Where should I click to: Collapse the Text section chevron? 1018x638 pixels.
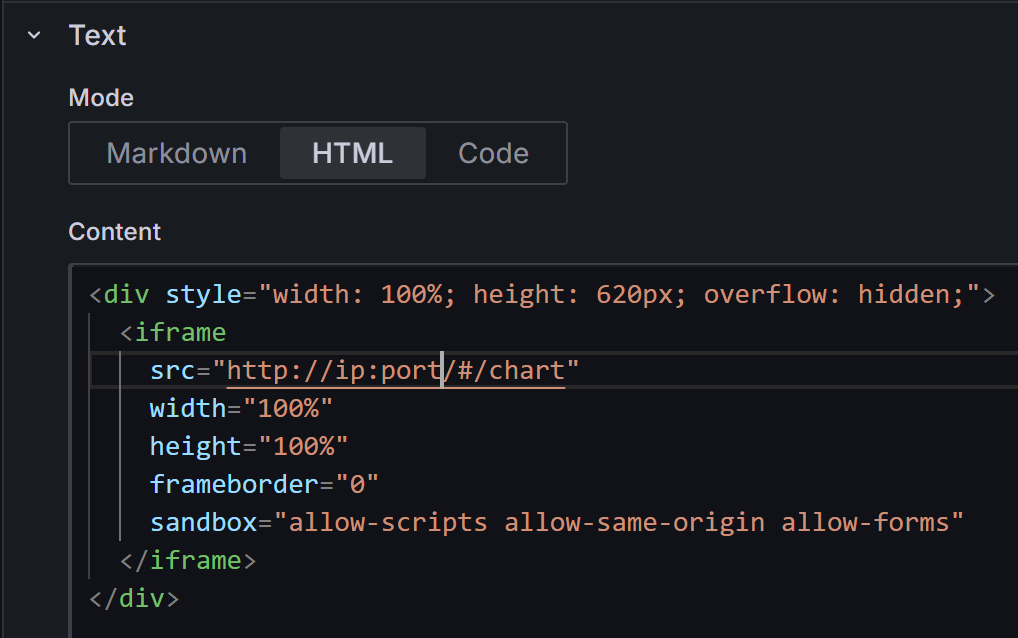pos(35,35)
